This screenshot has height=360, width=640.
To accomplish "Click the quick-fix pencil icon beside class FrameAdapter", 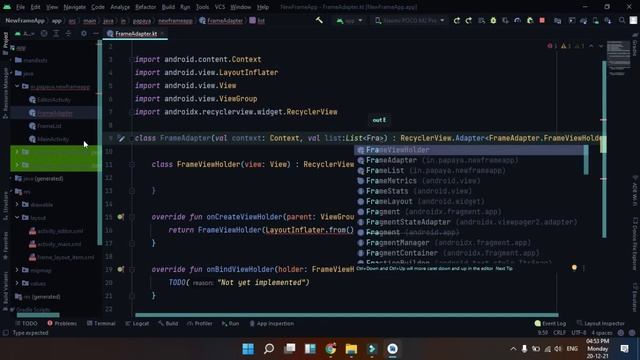I will (121, 138).
